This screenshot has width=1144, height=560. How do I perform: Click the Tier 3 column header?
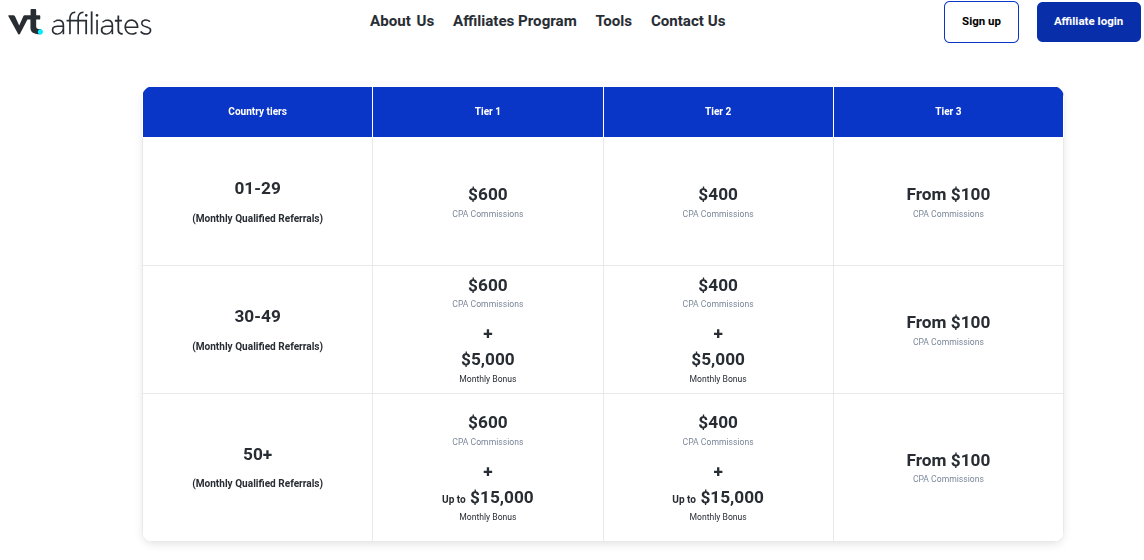point(948,112)
